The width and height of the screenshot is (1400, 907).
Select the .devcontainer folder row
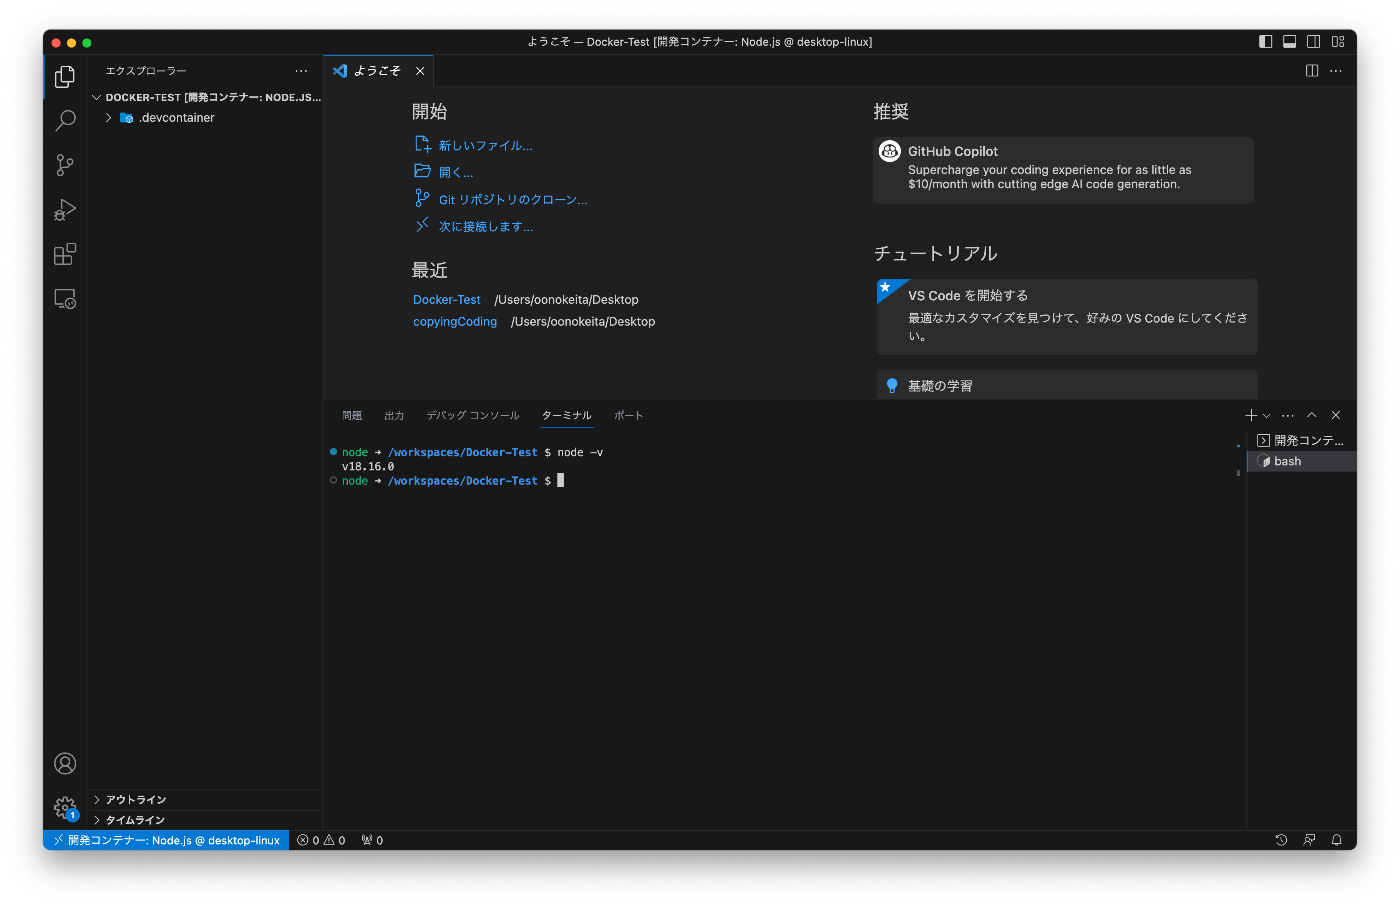(205, 118)
